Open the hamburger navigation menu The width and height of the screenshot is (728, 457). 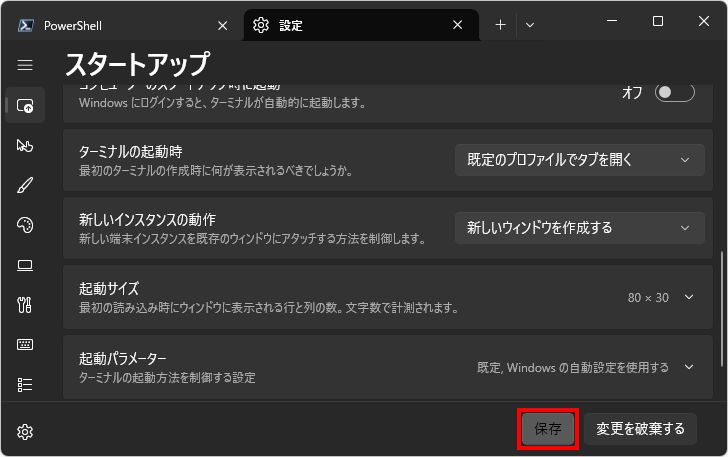coord(25,65)
